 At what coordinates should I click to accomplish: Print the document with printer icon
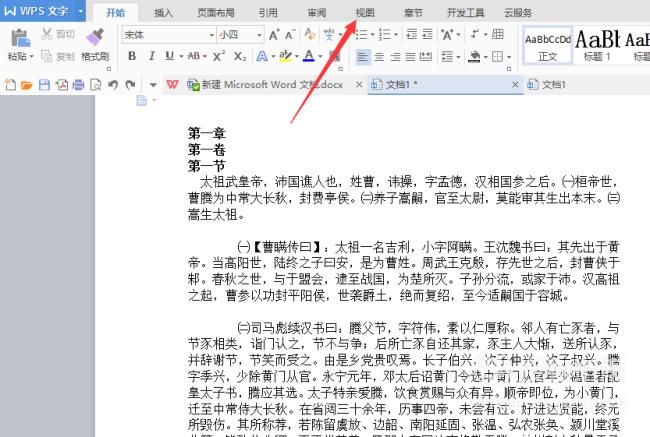[78, 85]
